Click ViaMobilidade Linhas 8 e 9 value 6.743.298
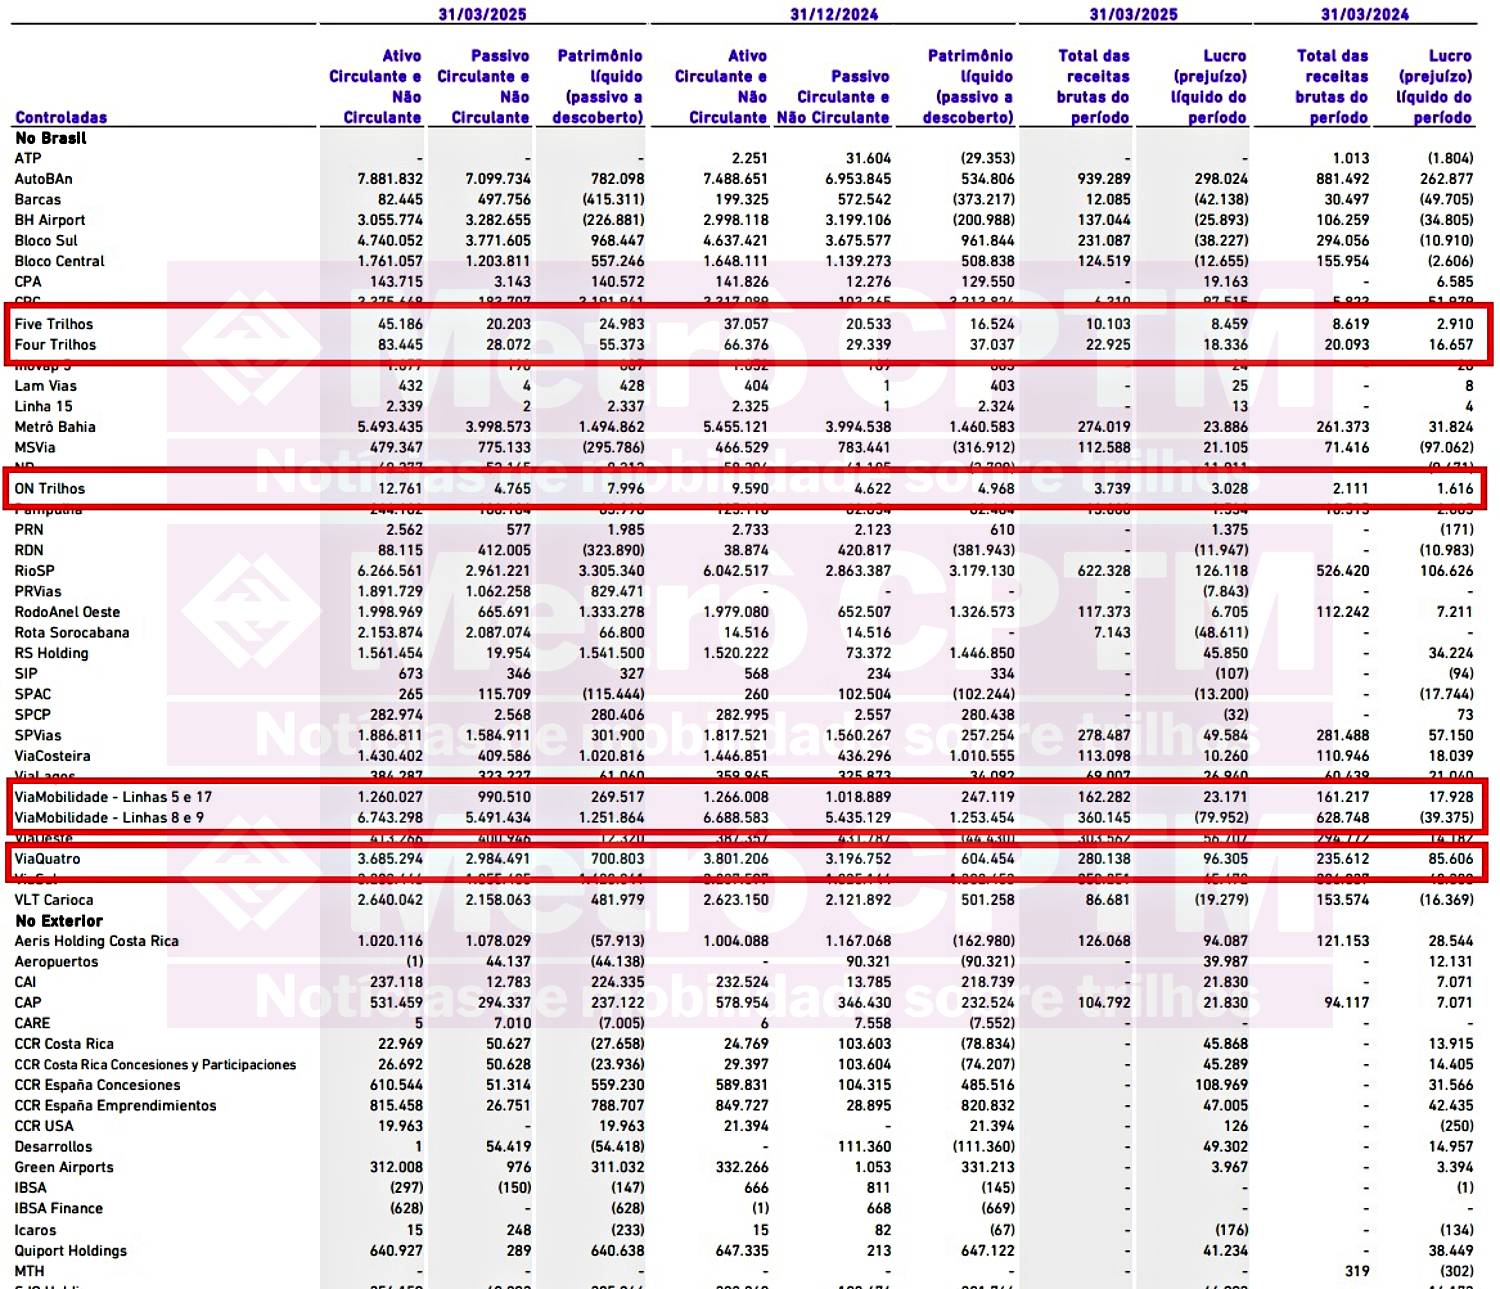 pyautogui.click(x=390, y=817)
